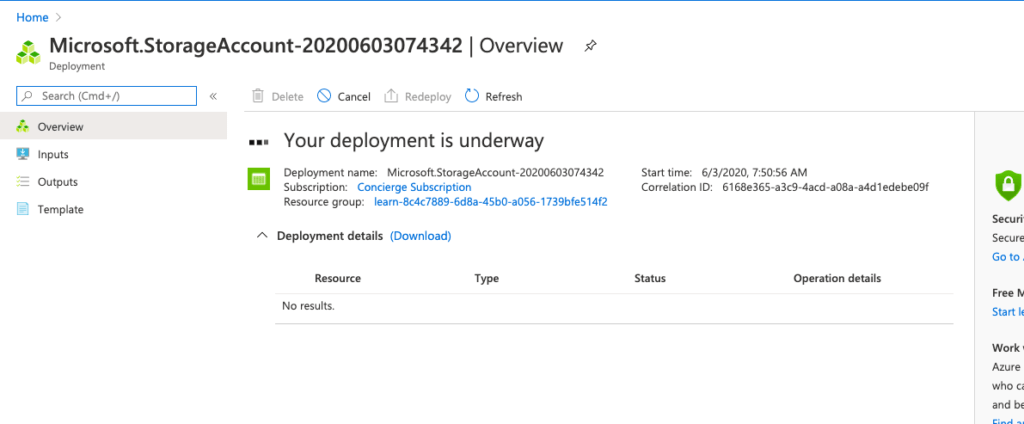Click the Cancel deployment icon
The height and width of the screenshot is (424, 1024).
324,96
